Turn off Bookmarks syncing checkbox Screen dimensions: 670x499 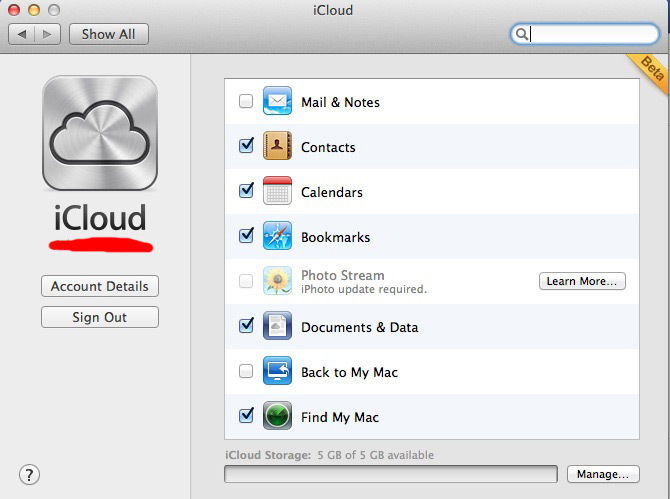246,237
